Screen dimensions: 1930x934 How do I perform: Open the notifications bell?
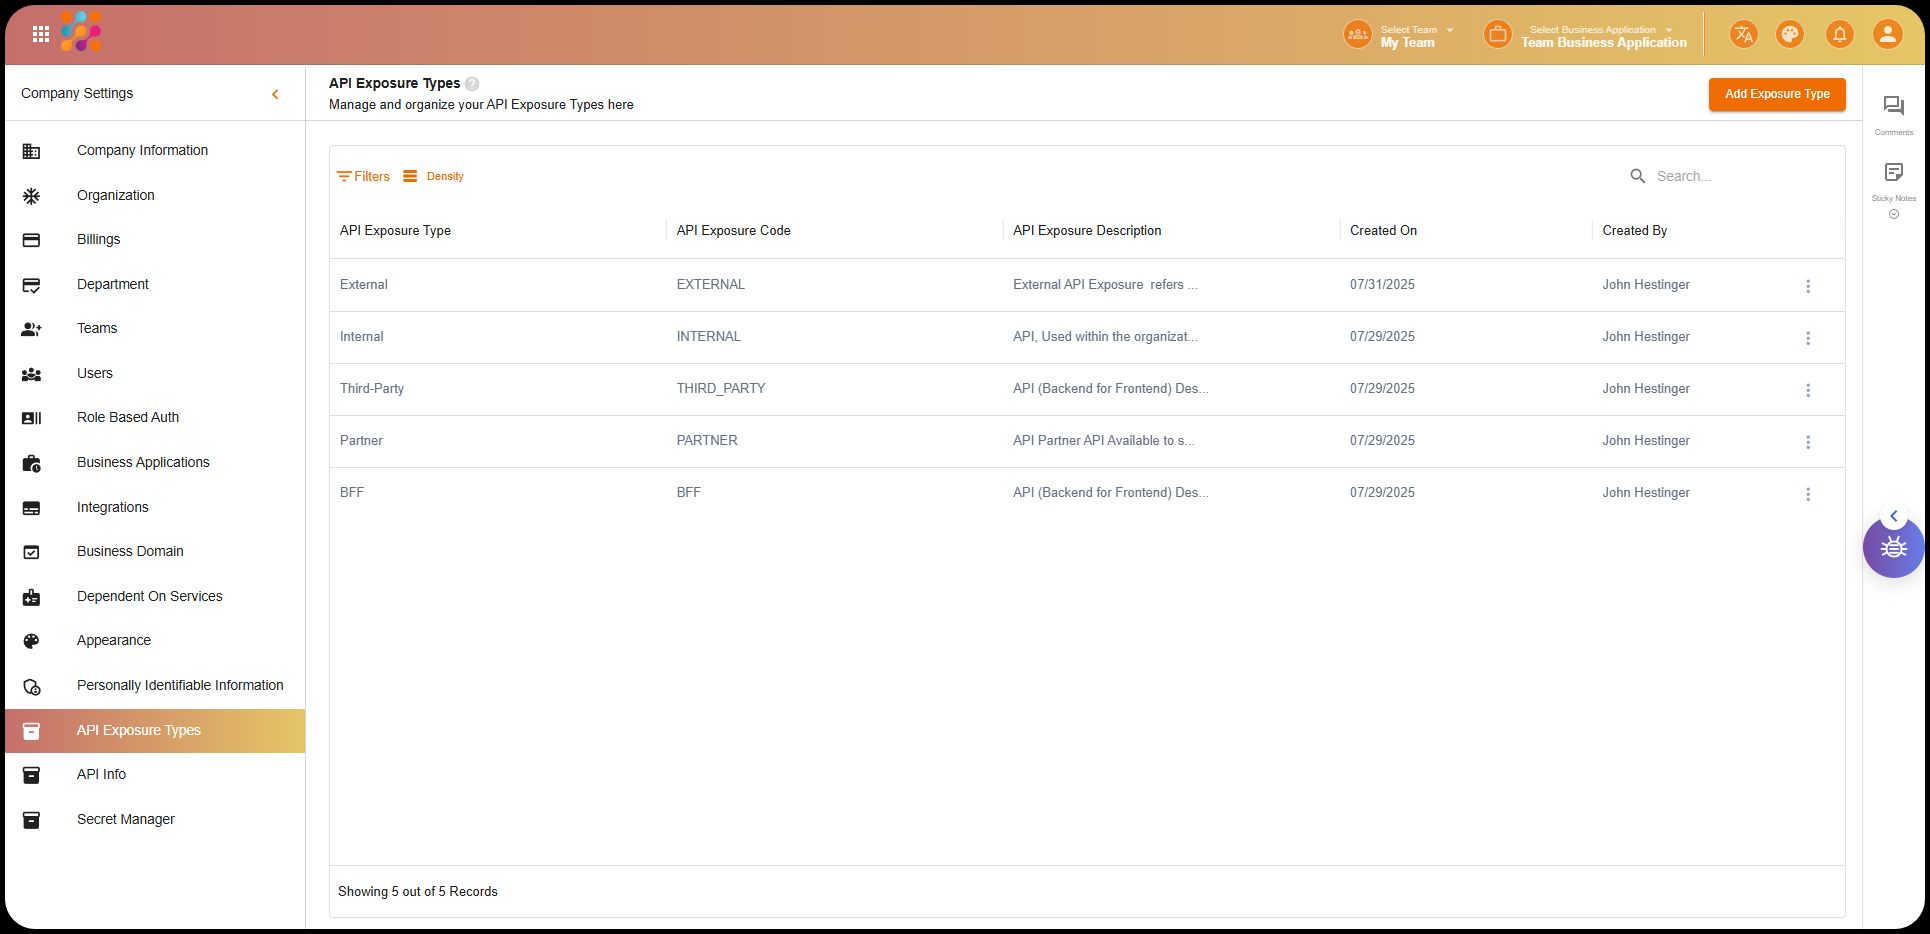1839,35
